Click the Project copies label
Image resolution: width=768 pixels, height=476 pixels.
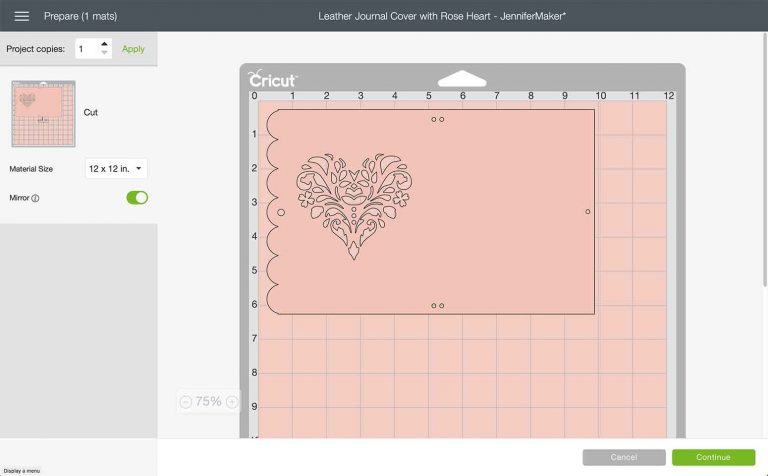(x=35, y=49)
